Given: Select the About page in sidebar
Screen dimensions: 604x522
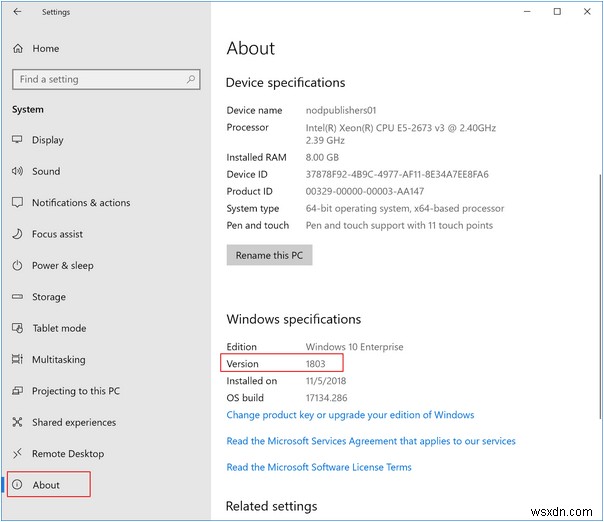Looking at the screenshot, I should pyautogui.click(x=47, y=485).
